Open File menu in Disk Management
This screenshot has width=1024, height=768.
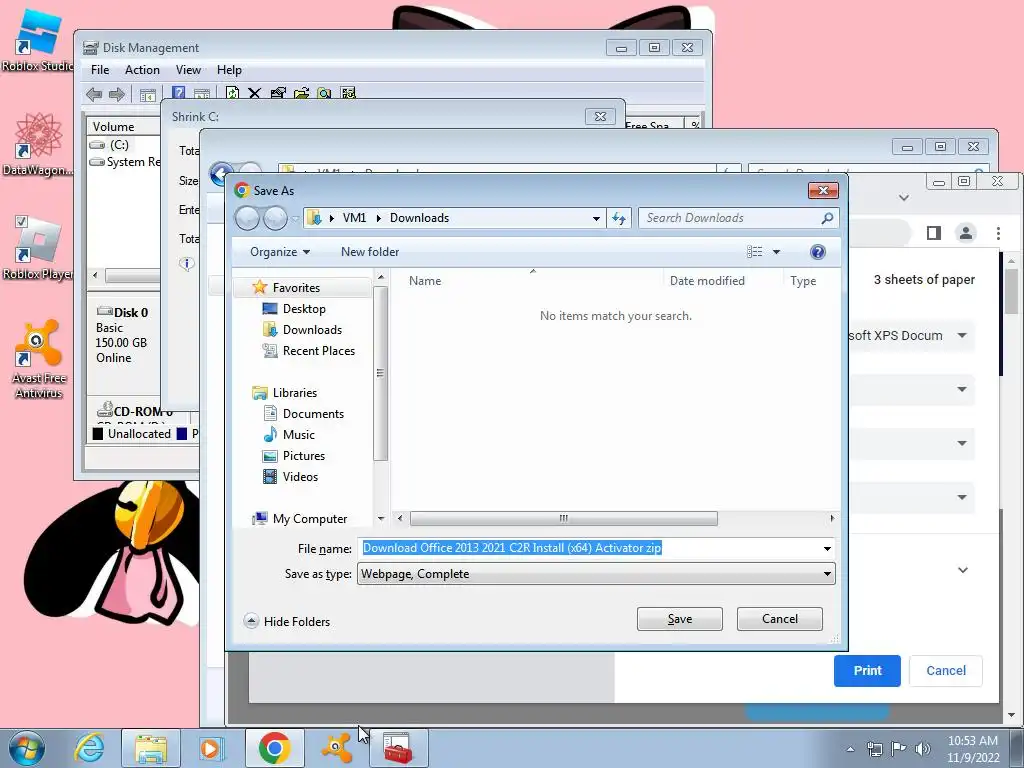[100, 70]
